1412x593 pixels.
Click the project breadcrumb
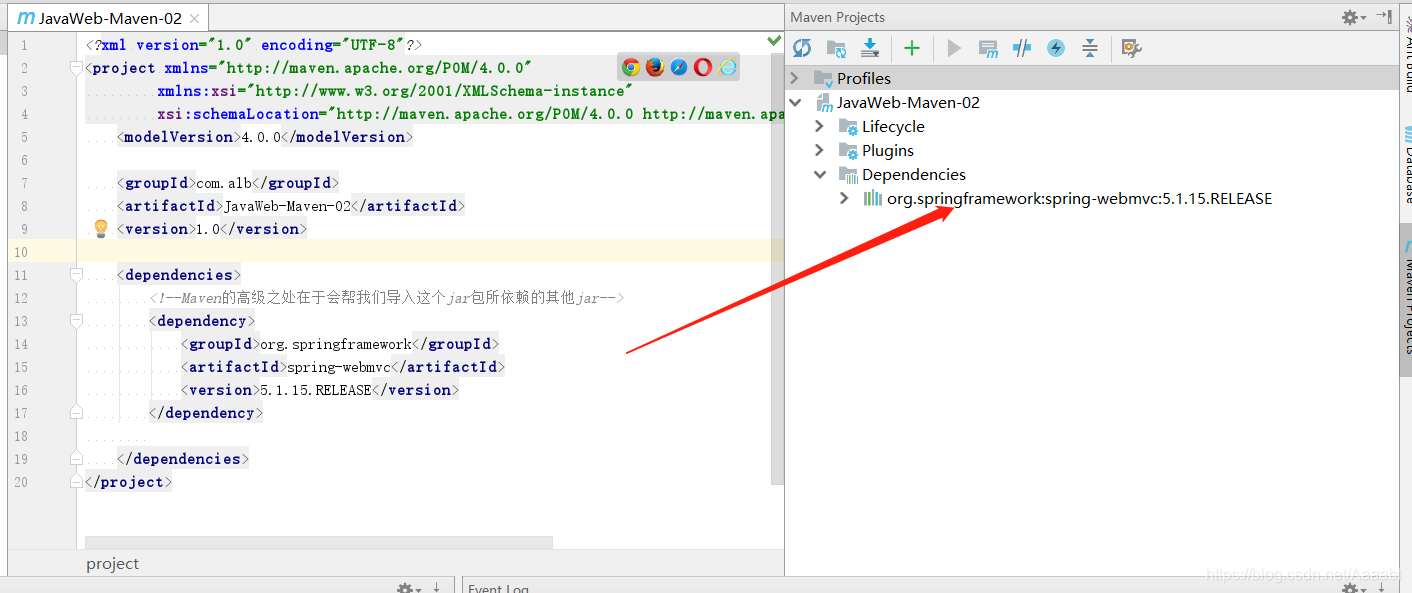pyautogui.click(x=113, y=563)
